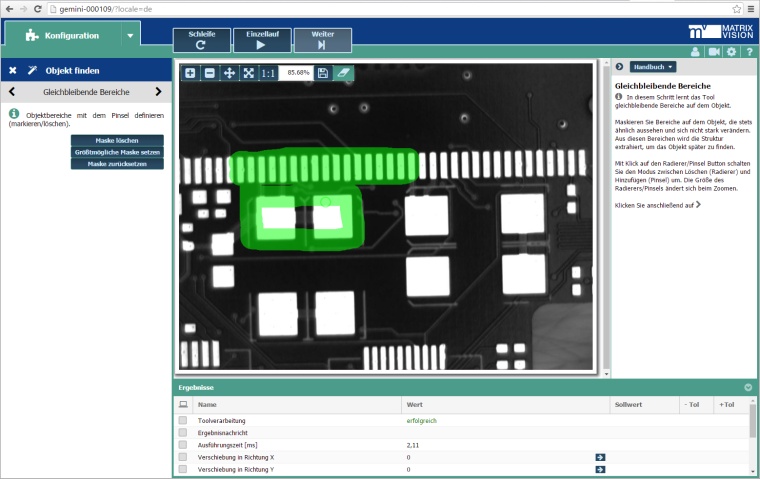
Task: Click the zoom in icon in image toolbar
Action: (190, 73)
